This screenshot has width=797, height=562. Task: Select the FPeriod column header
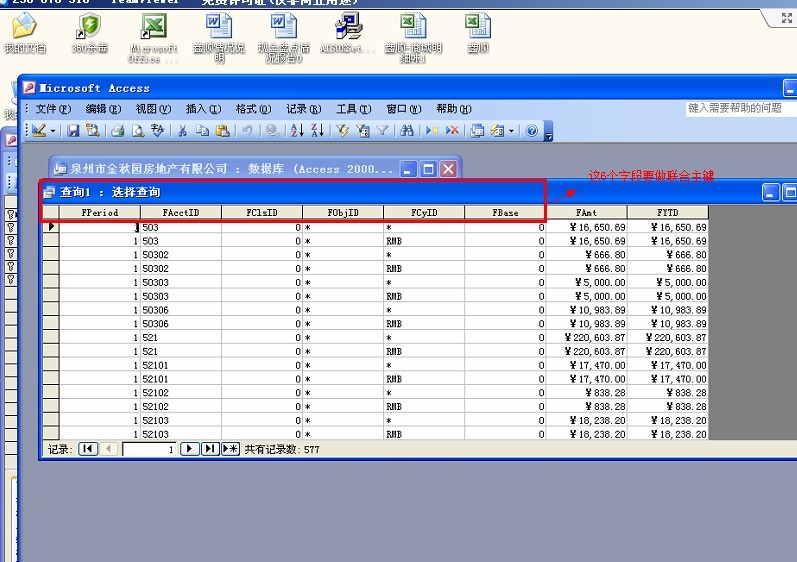pyautogui.click(x=100, y=212)
